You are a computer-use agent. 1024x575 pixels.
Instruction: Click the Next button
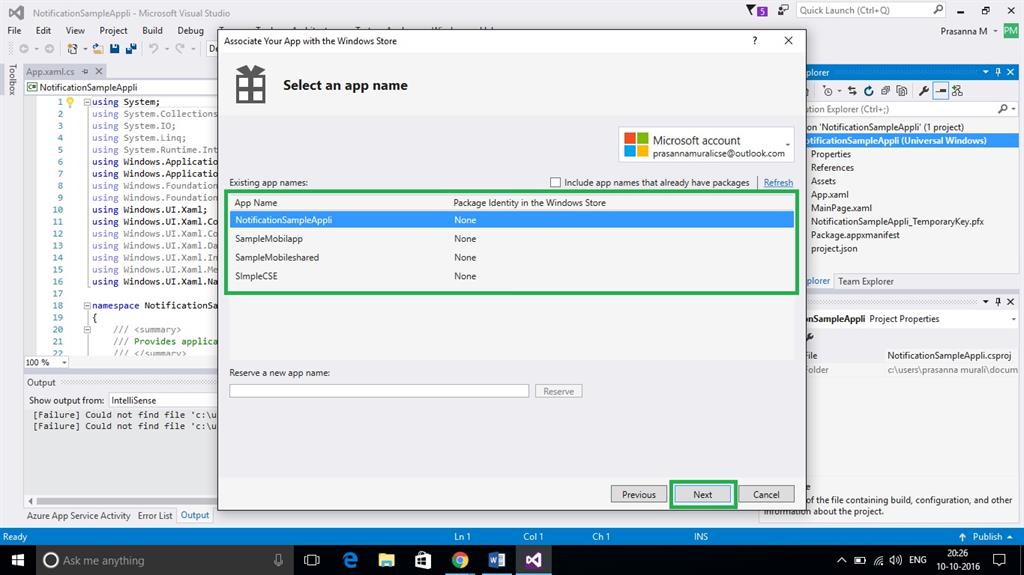click(x=703, y=495)
